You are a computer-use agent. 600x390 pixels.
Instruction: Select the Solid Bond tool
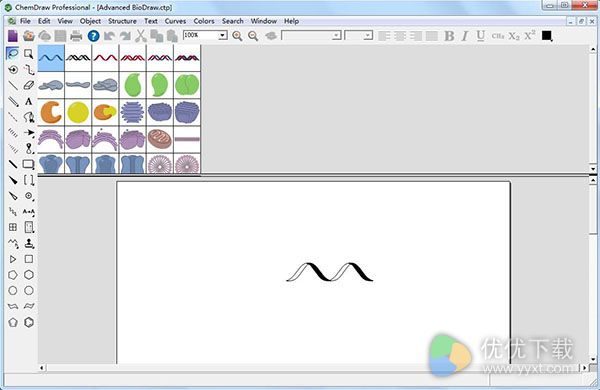(13, 85)
